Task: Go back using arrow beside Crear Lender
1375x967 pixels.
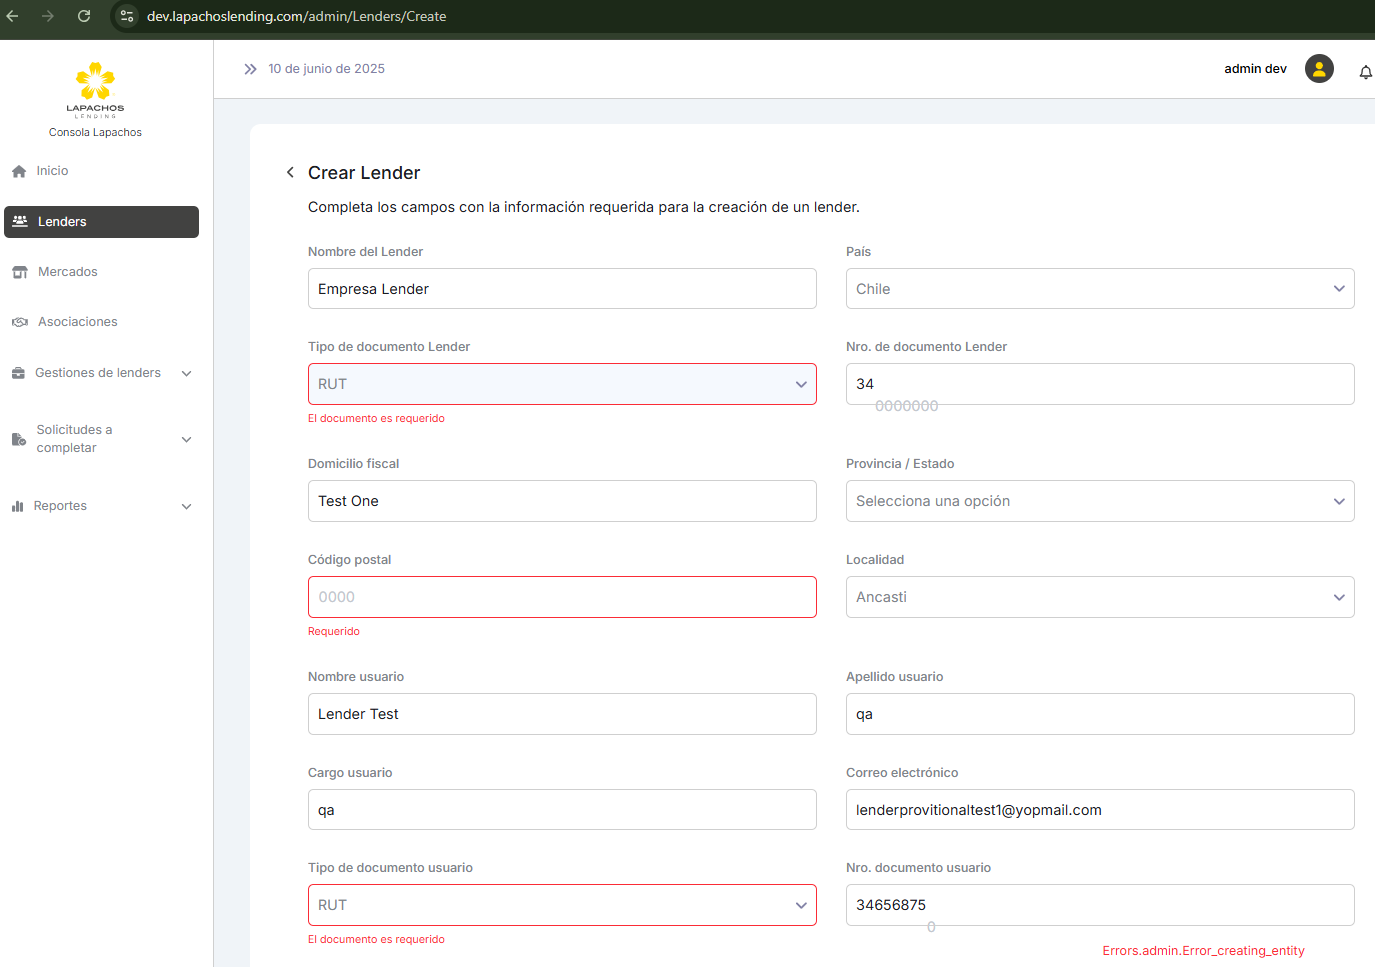Action: pos(290,173)
